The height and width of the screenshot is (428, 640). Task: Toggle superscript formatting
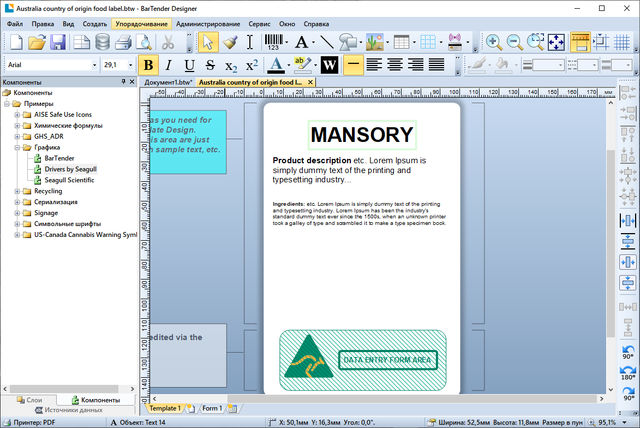point(252,65)
